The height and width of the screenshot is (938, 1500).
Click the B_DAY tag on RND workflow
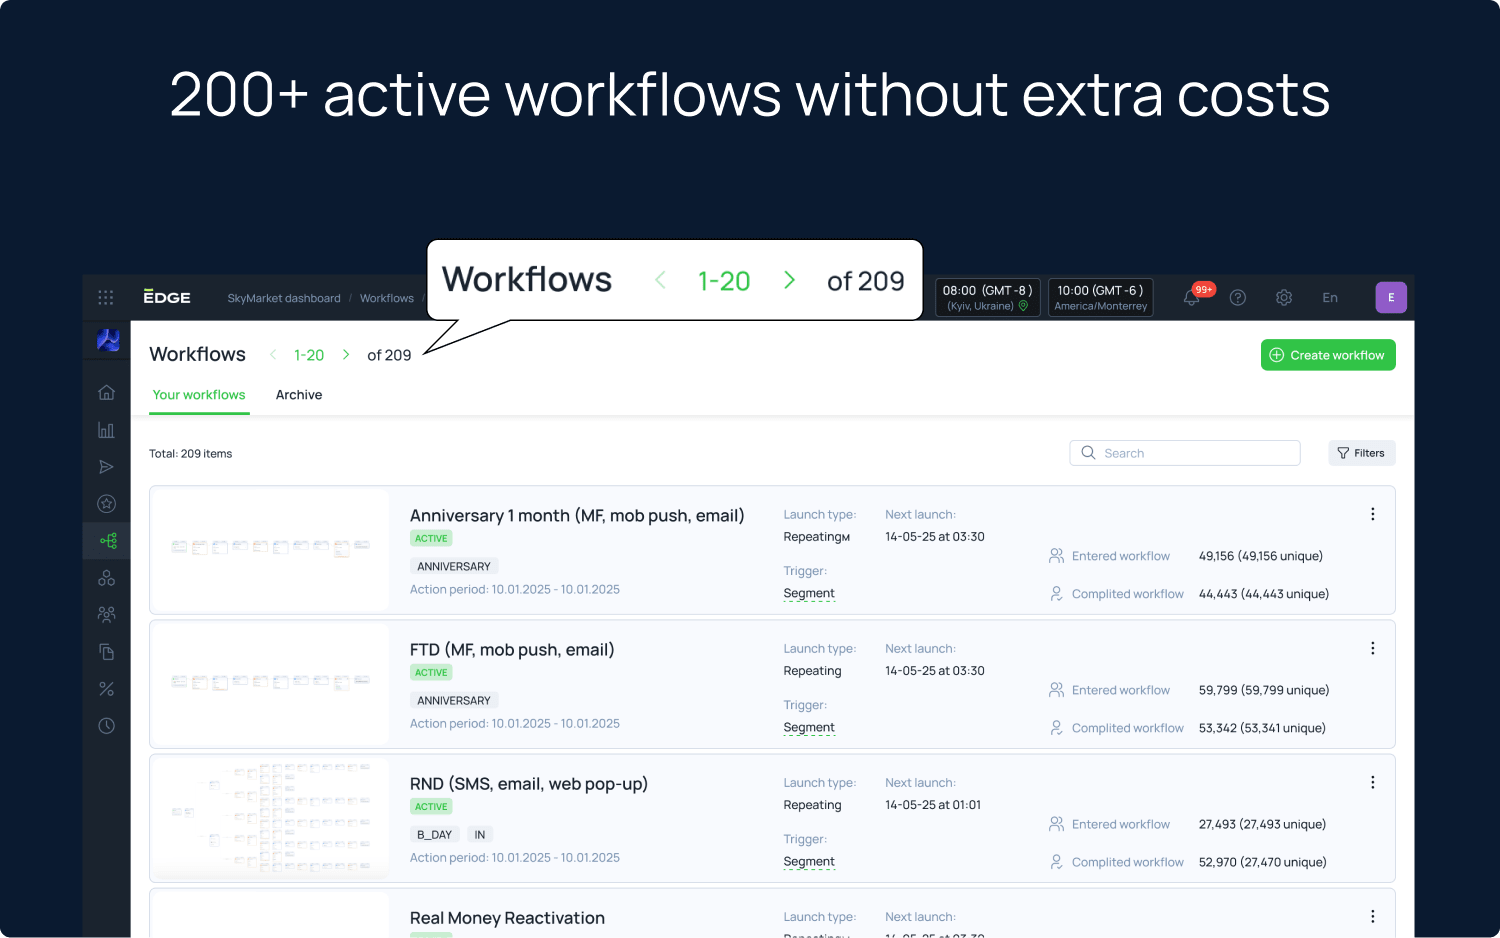pos(435,834)
